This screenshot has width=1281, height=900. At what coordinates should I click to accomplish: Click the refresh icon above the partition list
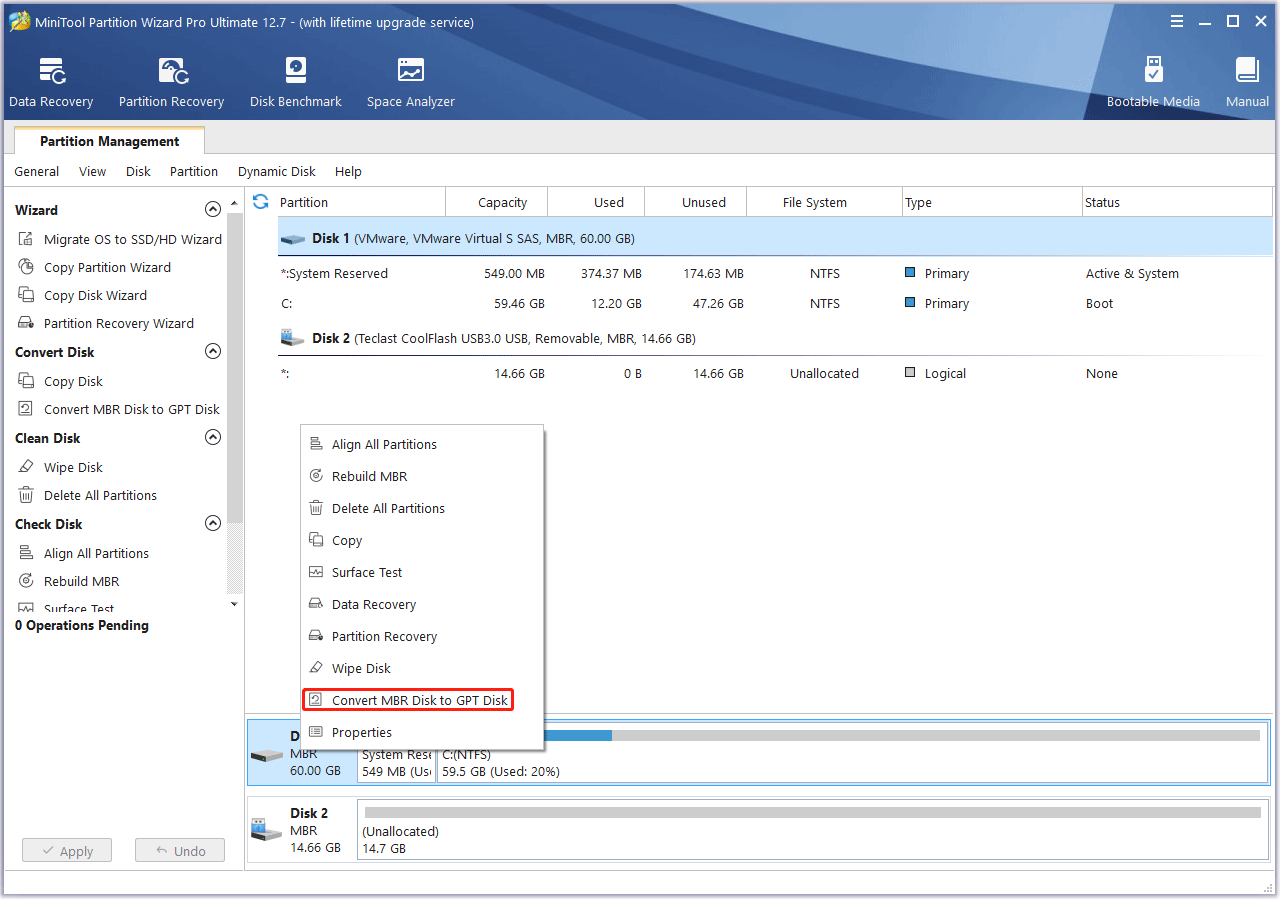click(x=260, y=201)
